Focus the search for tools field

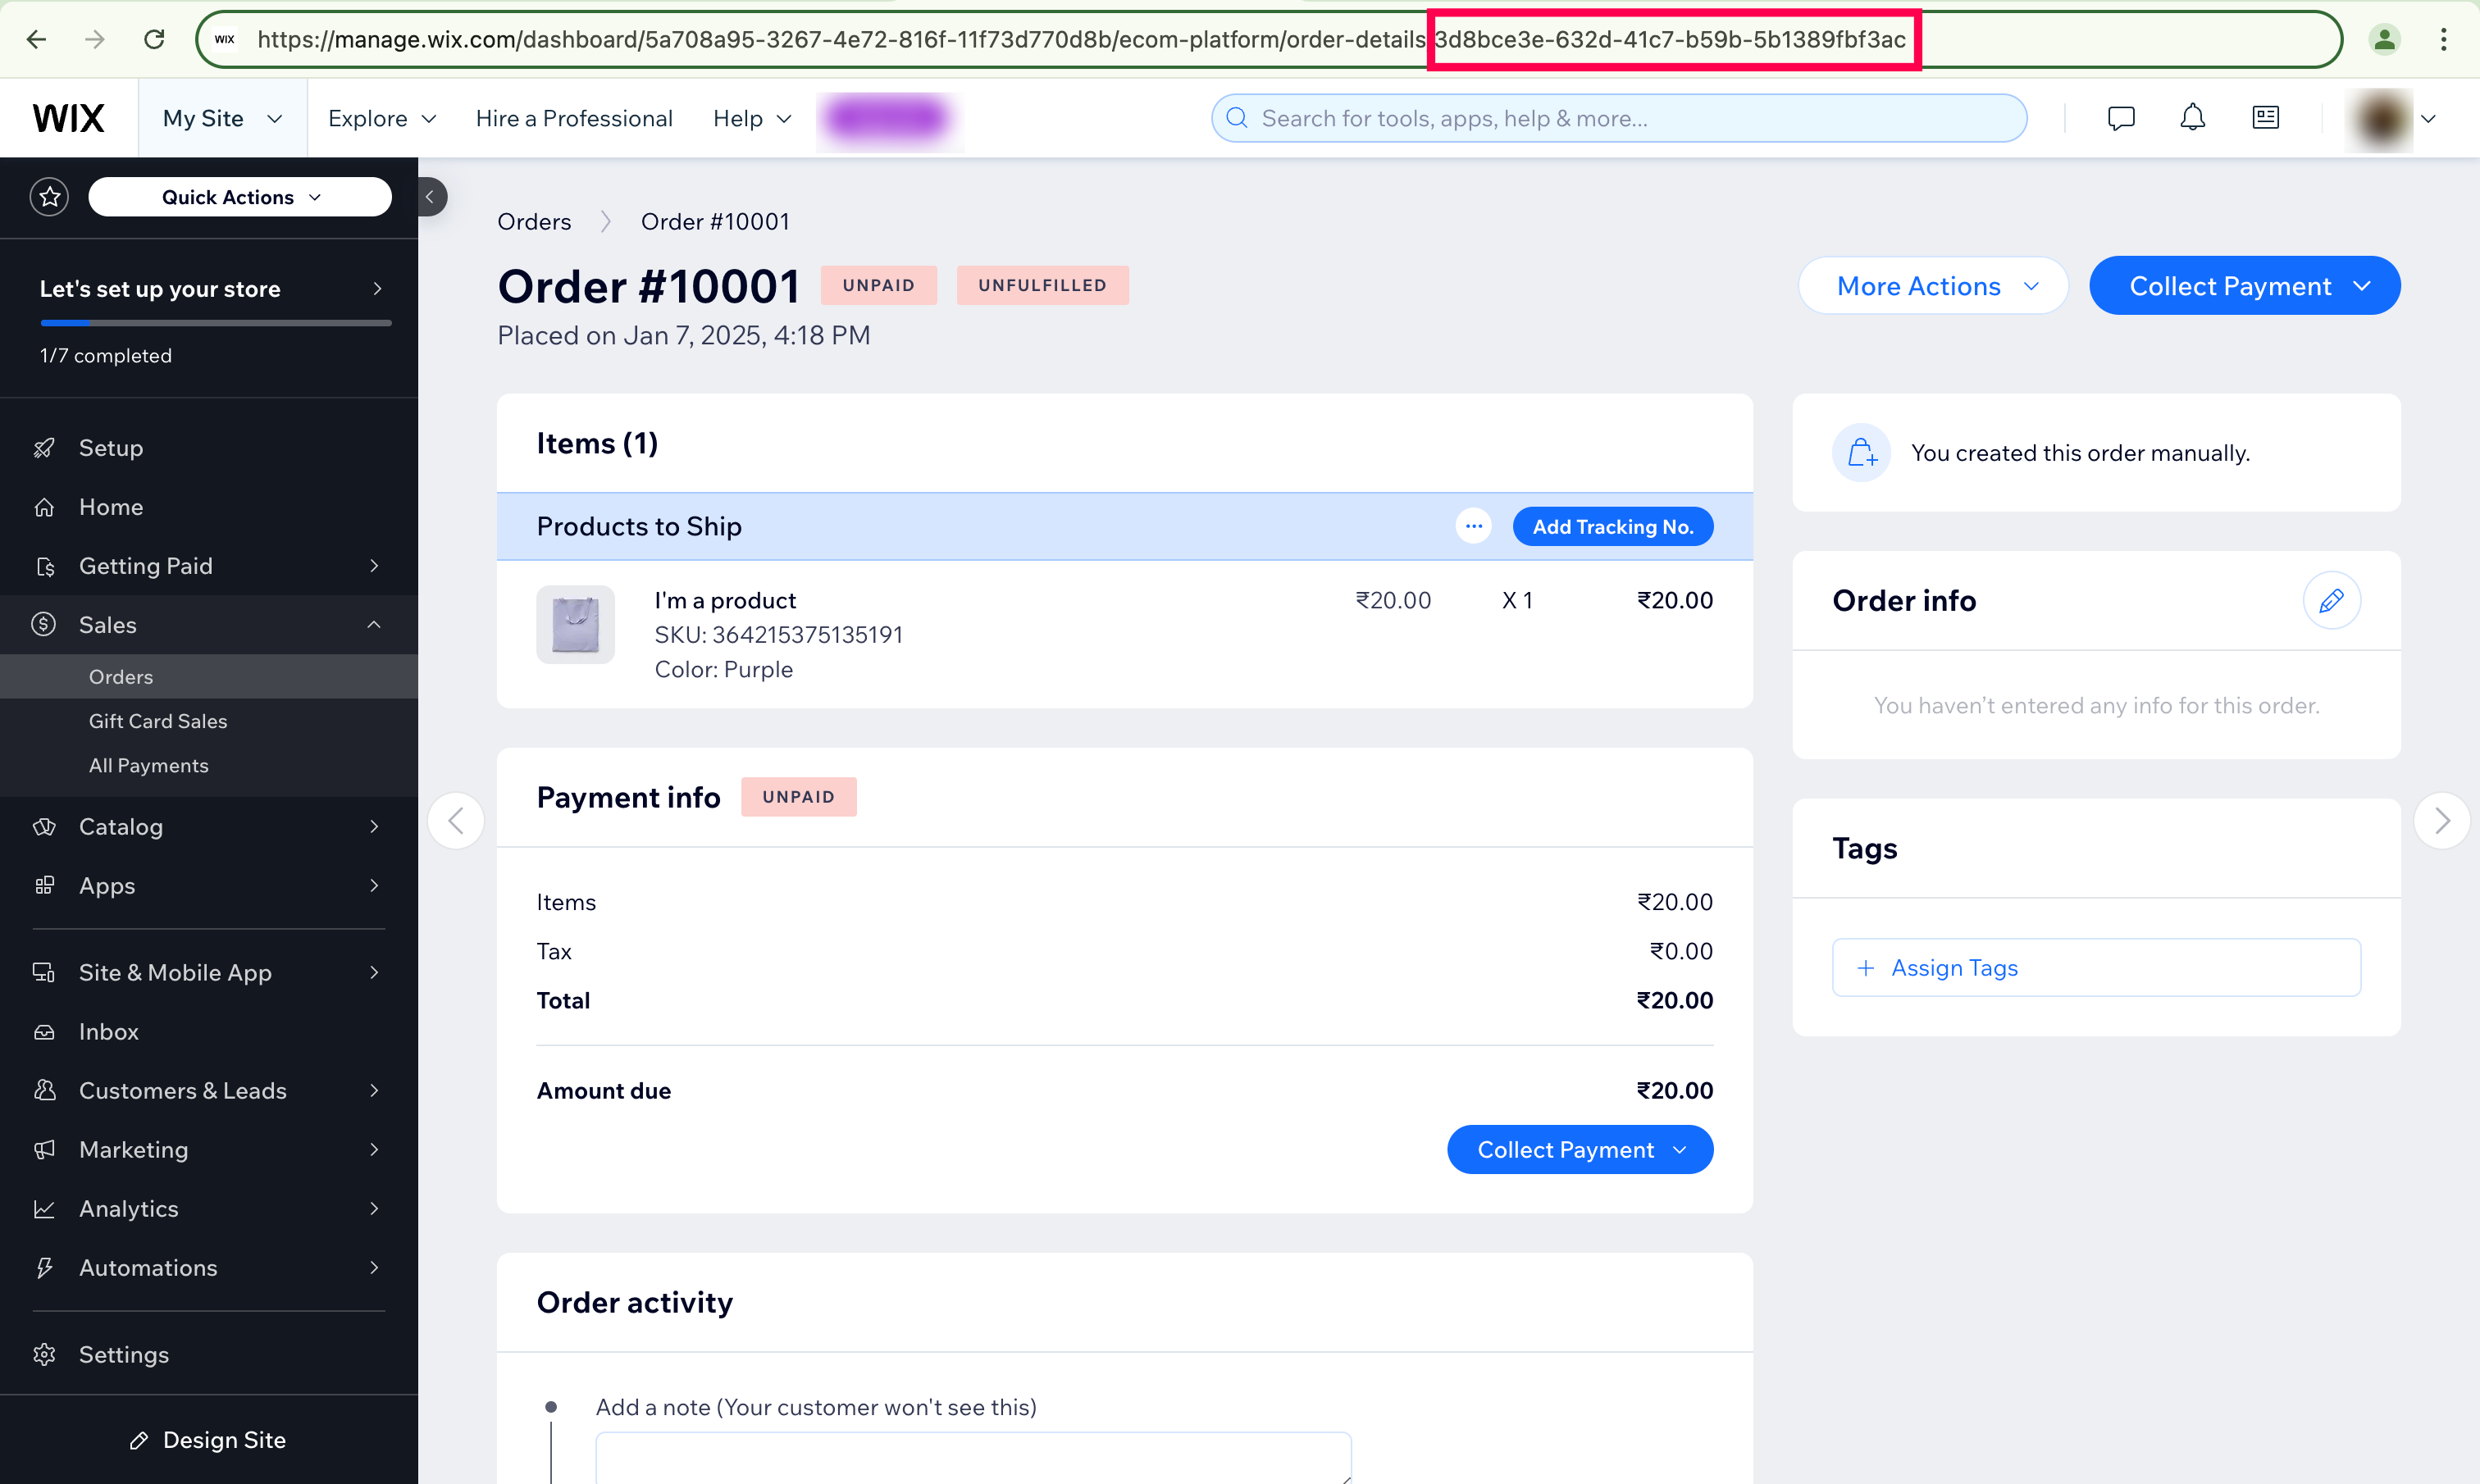(1618, 118)
